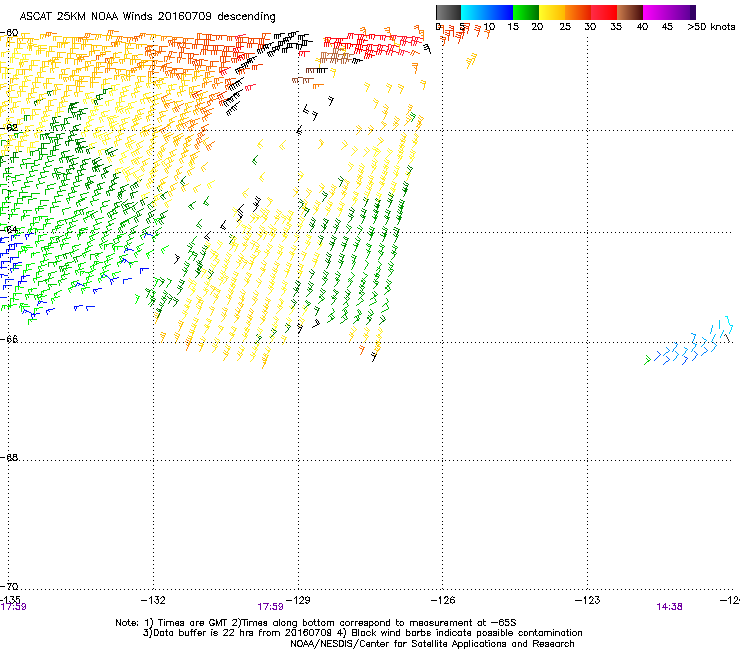Click the '25' legend scale label

[x=565, y=27]
